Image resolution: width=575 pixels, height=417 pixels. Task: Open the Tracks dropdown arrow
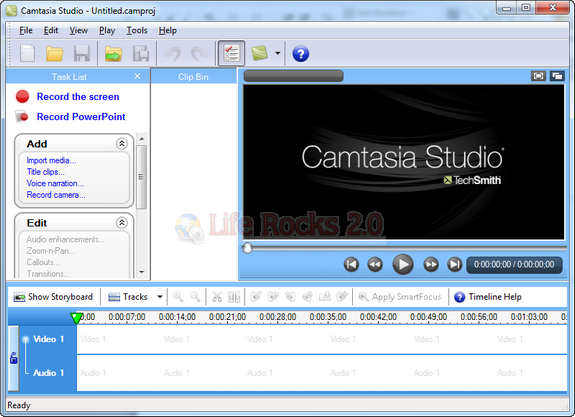160,297
